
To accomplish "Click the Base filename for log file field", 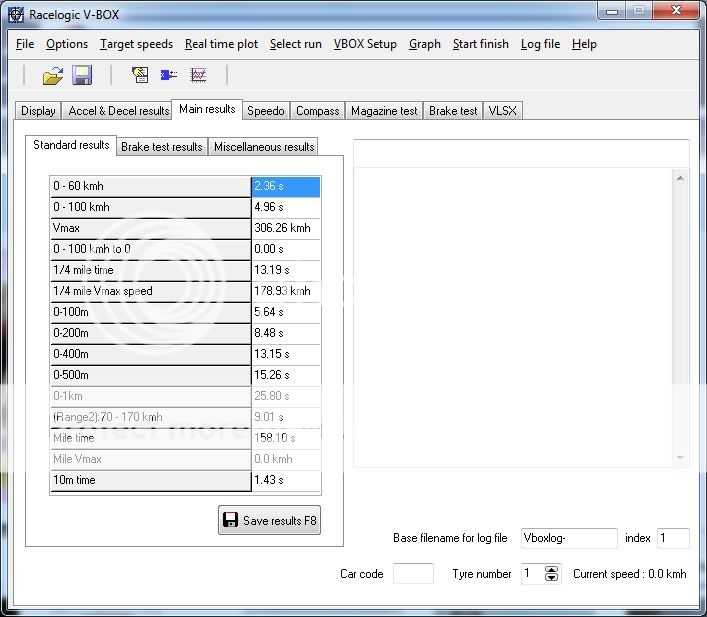I will (569, 538).
